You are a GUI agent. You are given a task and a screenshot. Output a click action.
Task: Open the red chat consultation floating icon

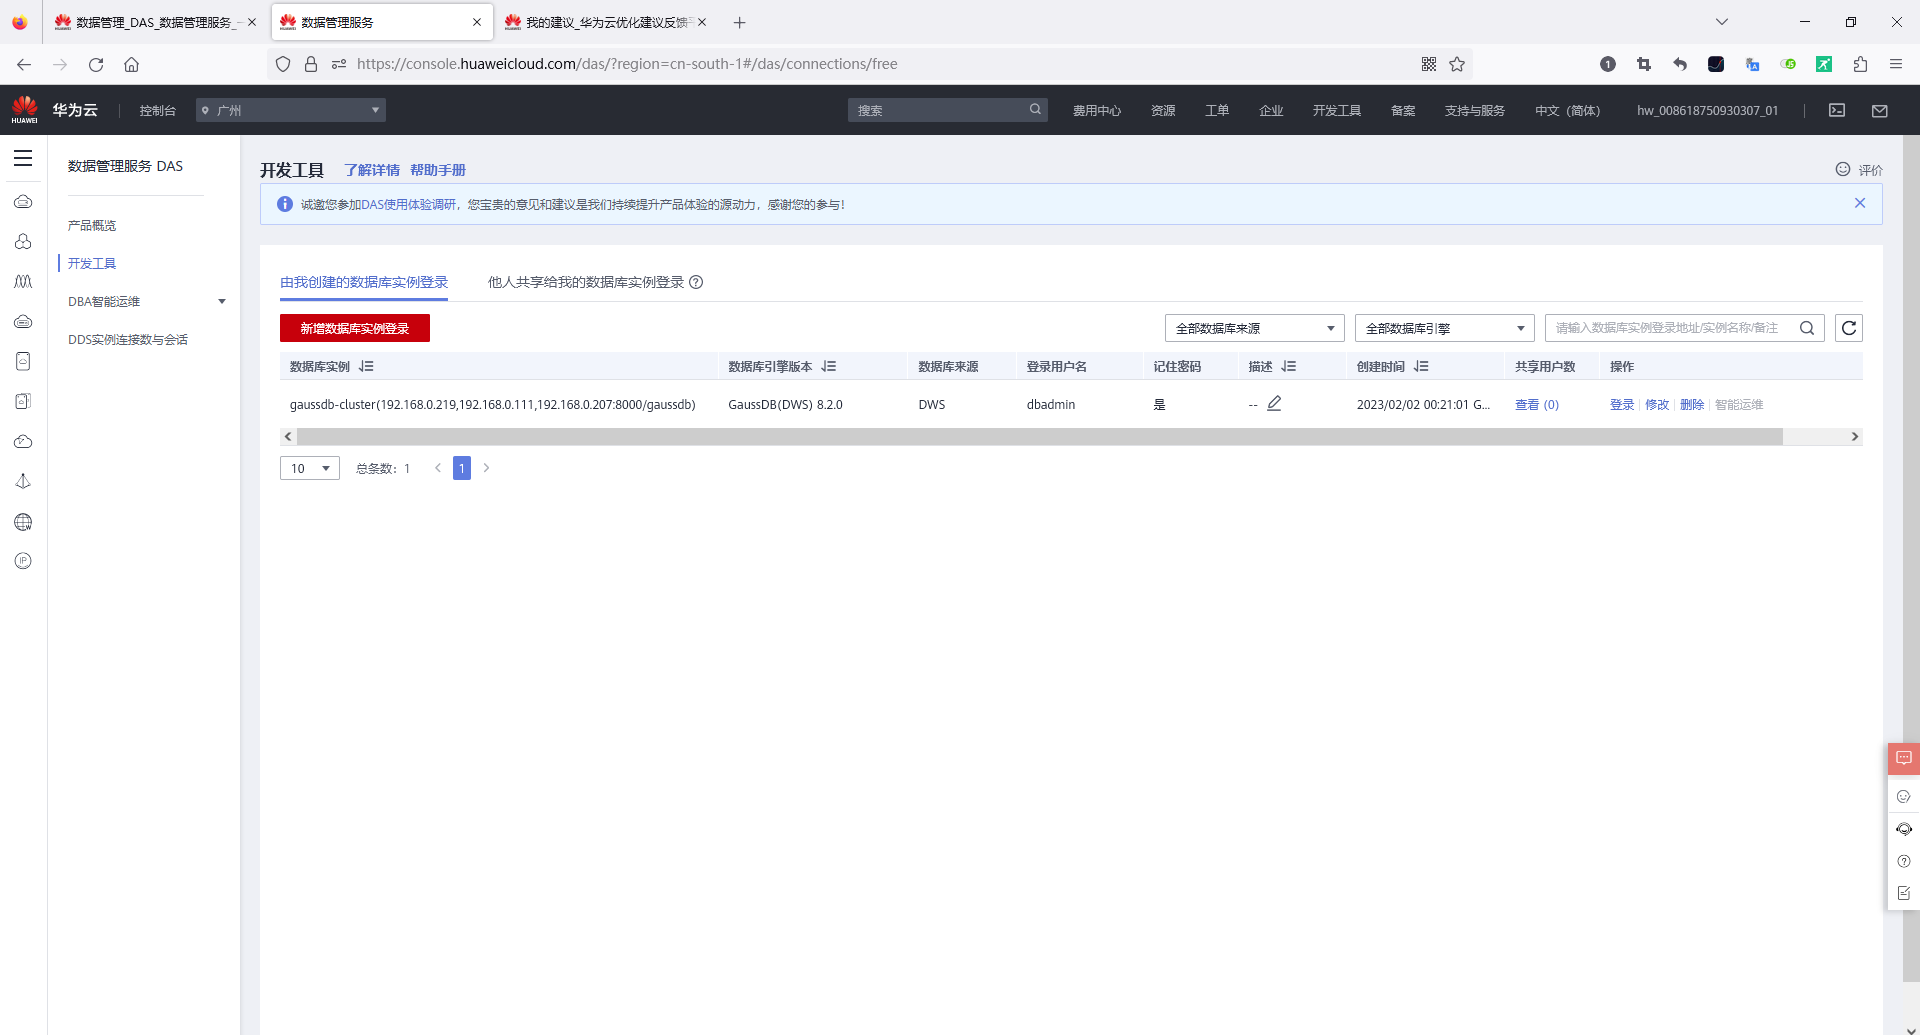pos(1904,758)
